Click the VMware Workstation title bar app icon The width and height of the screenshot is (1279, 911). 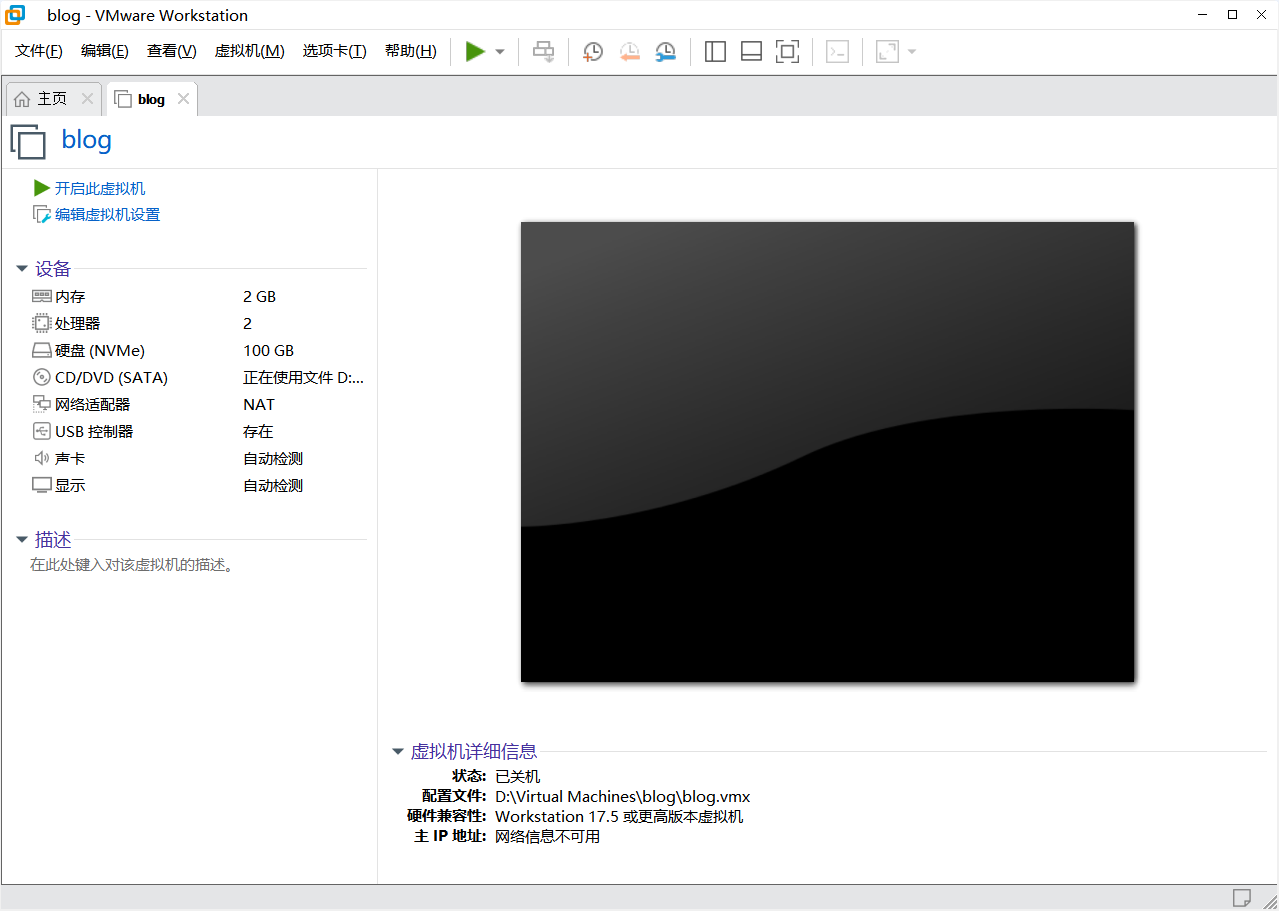tap(15, 14)
